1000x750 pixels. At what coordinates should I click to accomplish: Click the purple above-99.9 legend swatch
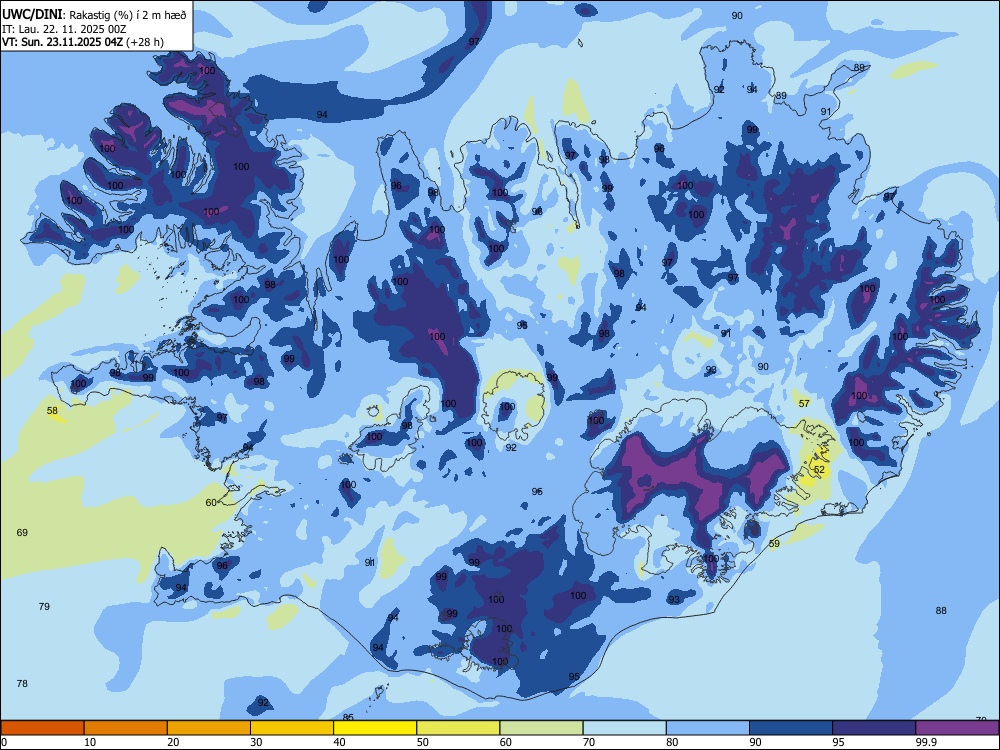coord(957,728)
